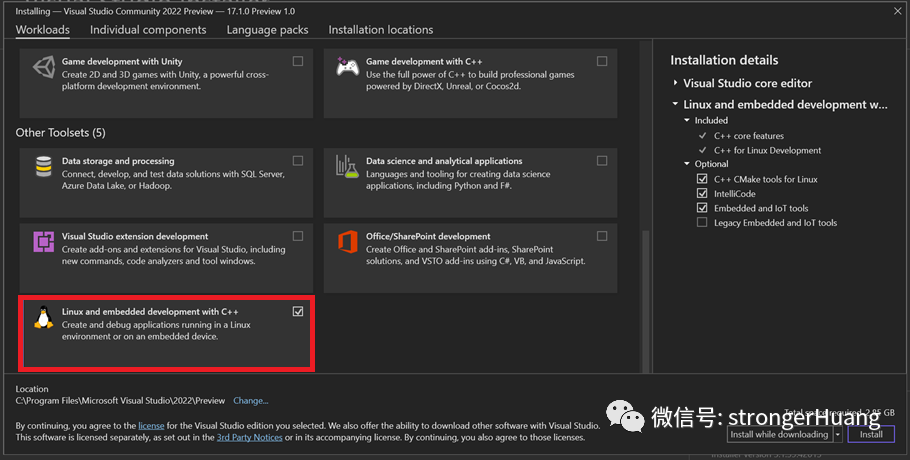Screen dimensions: 910x460
Task: Click 'Game development with Unity' title
Action: [x=122, y=61]
